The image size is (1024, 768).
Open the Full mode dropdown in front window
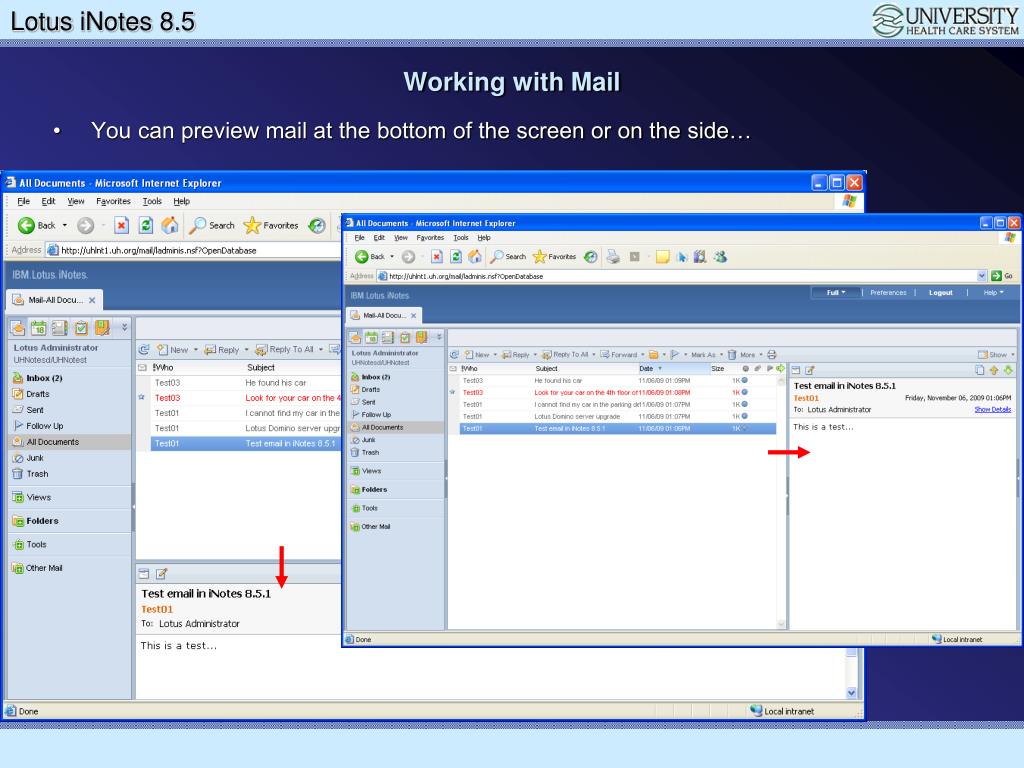tap(836, 293)
